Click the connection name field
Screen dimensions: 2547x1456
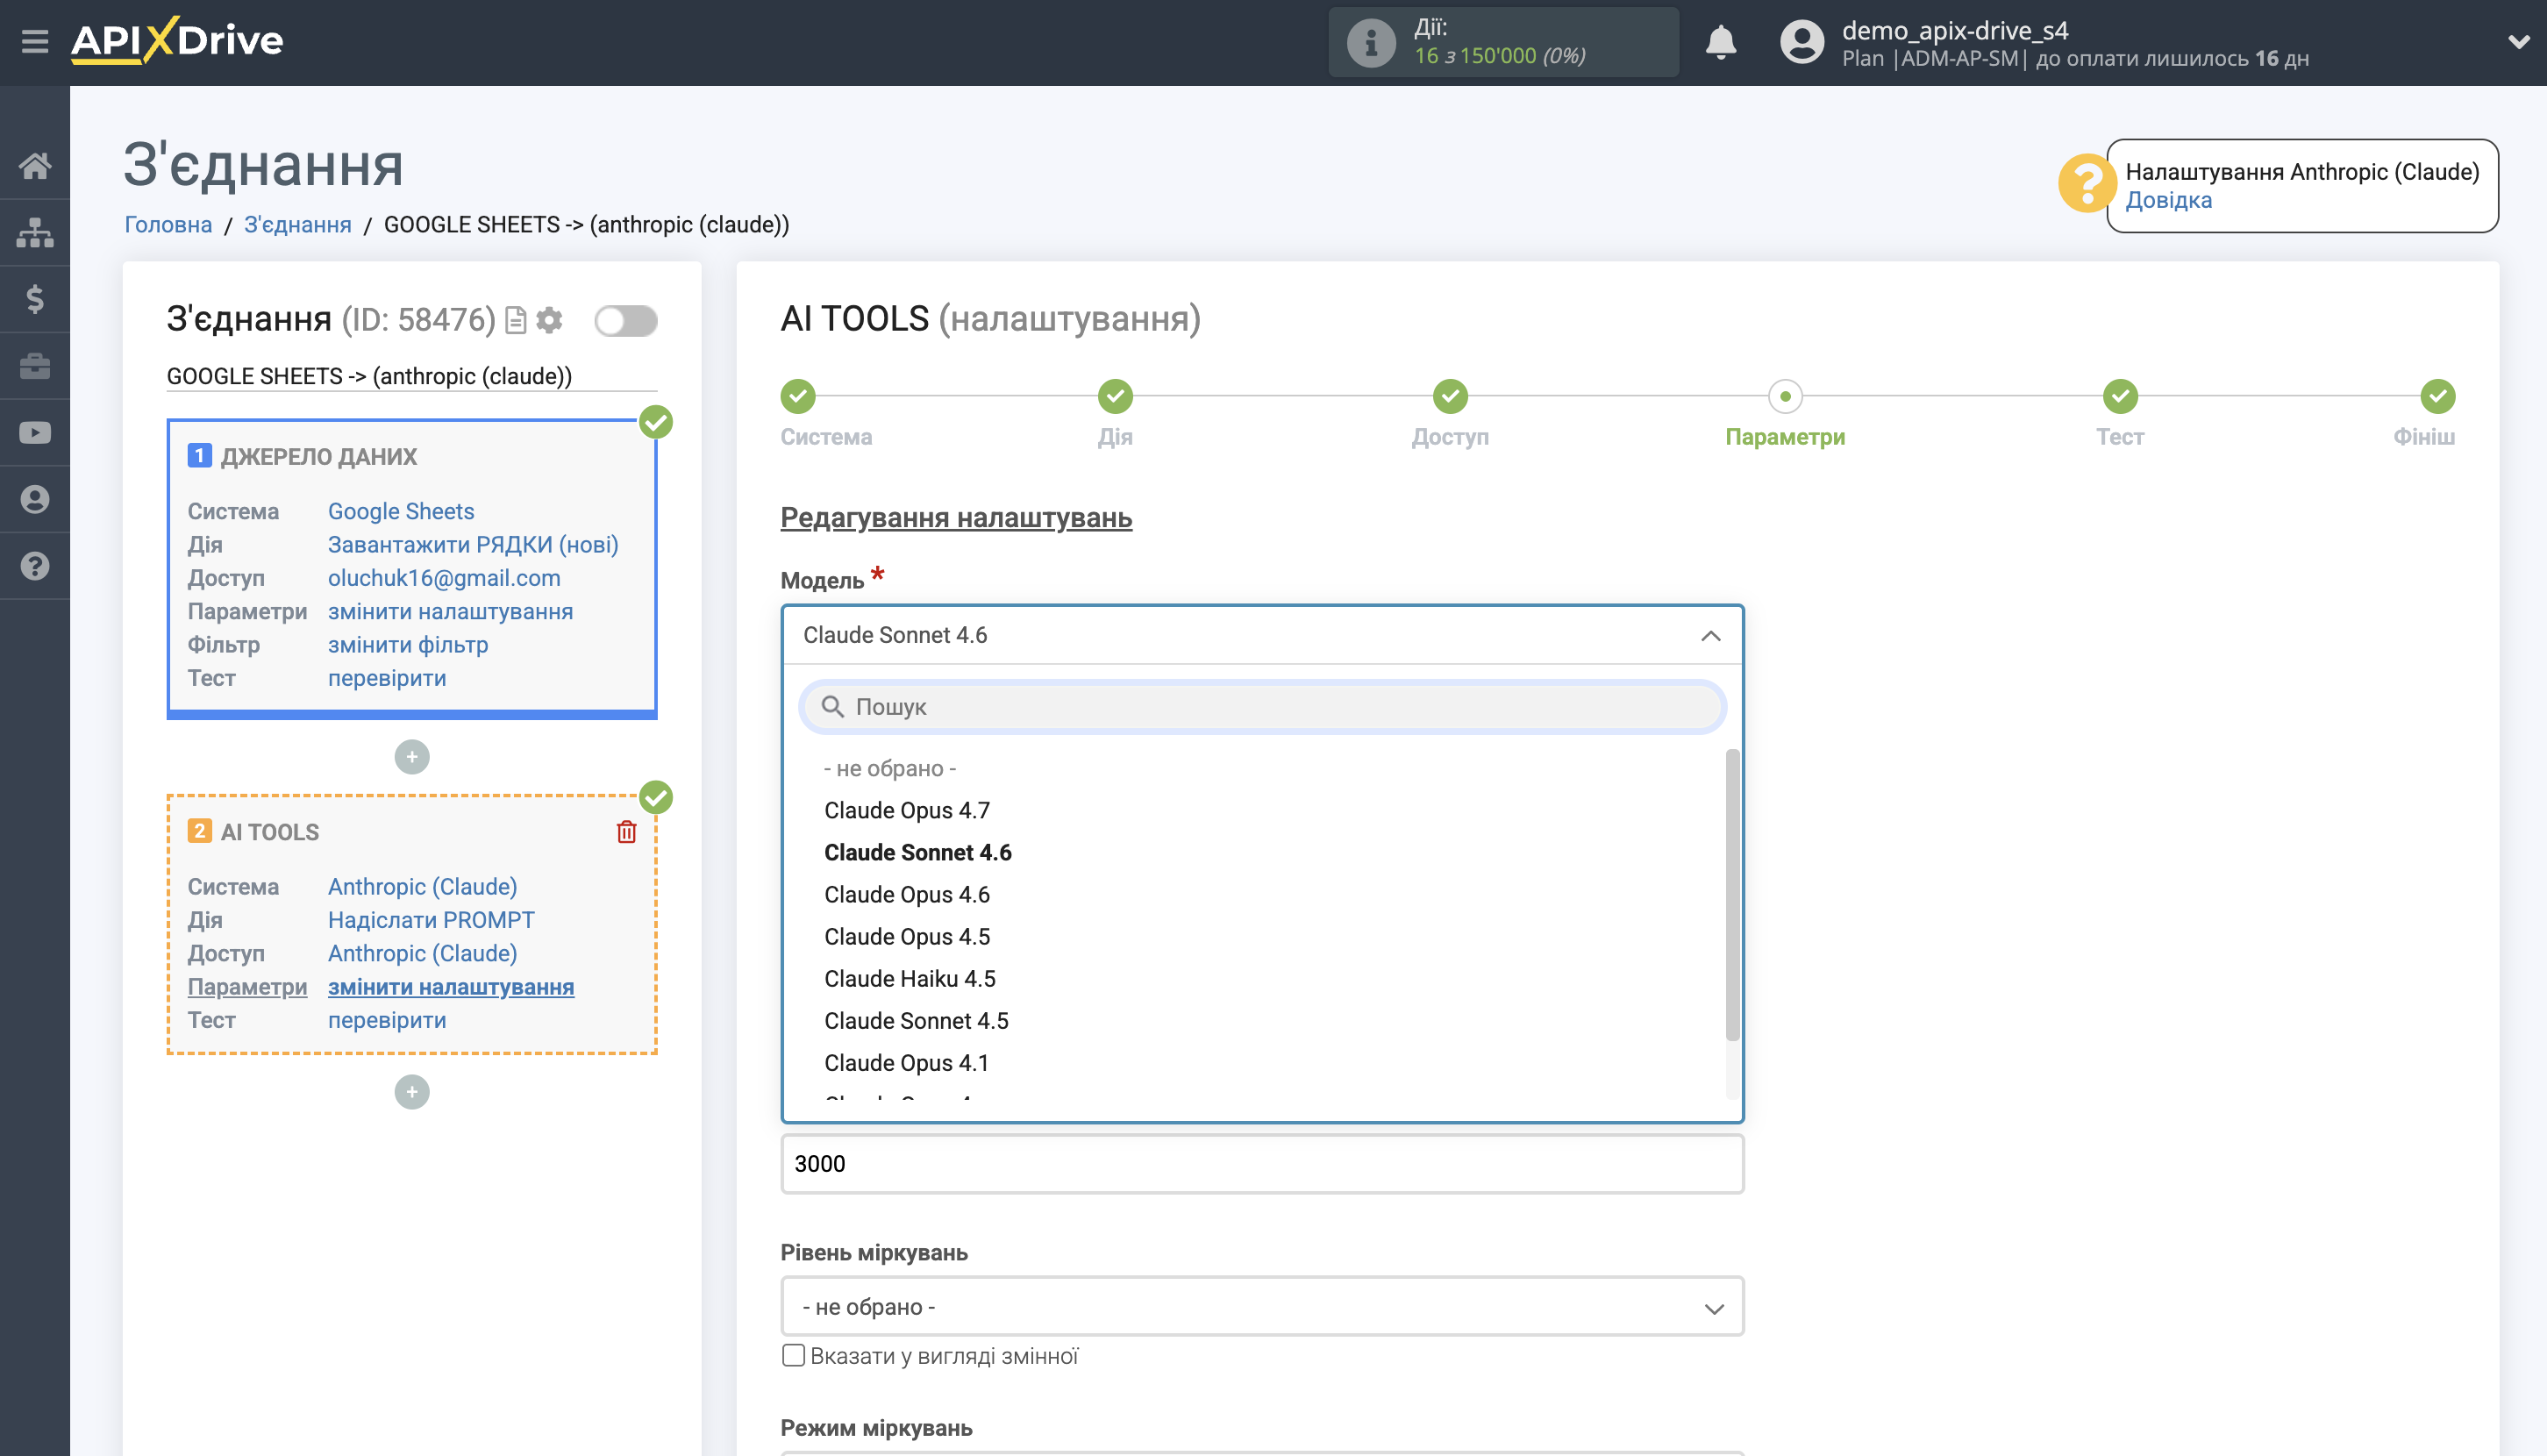tap(412, 376)
